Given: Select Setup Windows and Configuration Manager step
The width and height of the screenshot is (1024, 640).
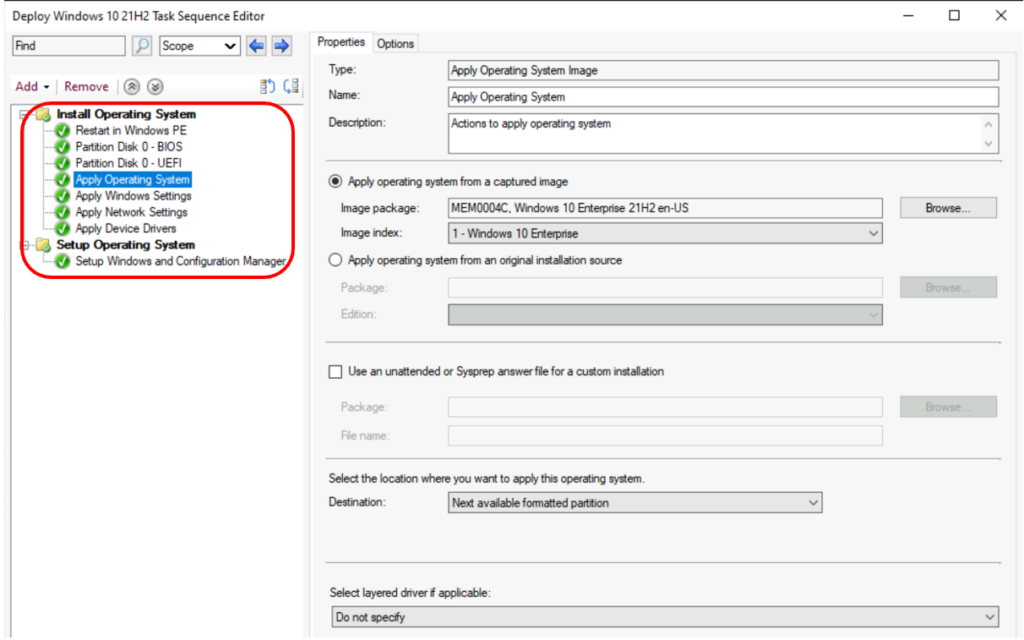Looking at the screenshot, I should pyautogui.click(x=180, y=261).
